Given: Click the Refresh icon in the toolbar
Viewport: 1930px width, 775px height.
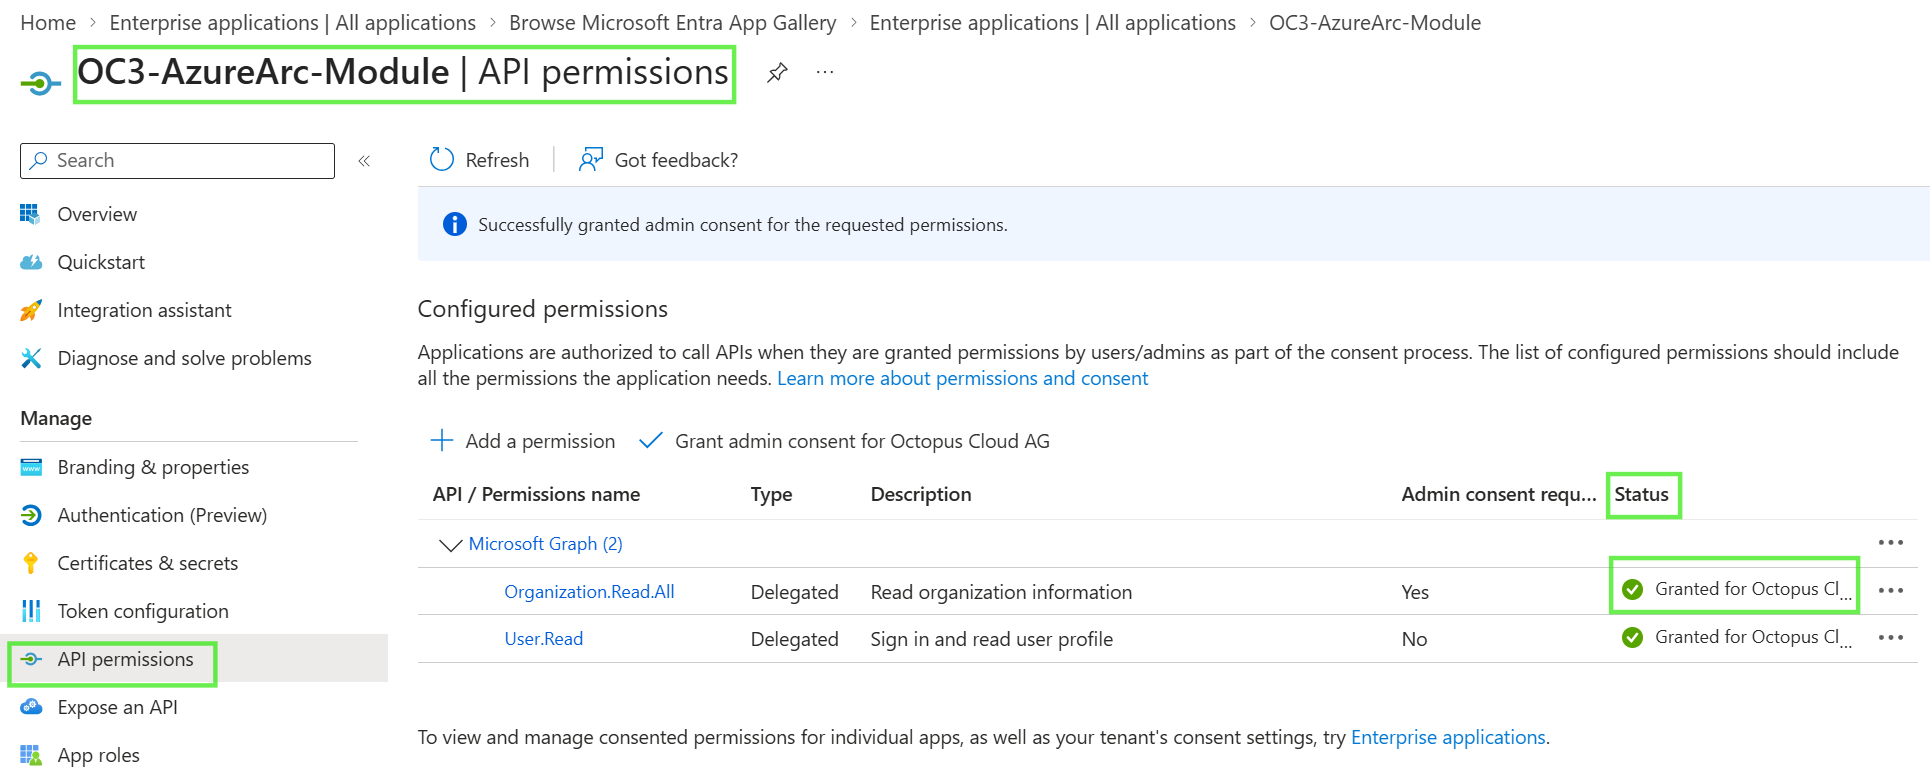Looking at the screenshot, I should pyautogui.click(x=442, y=160).
